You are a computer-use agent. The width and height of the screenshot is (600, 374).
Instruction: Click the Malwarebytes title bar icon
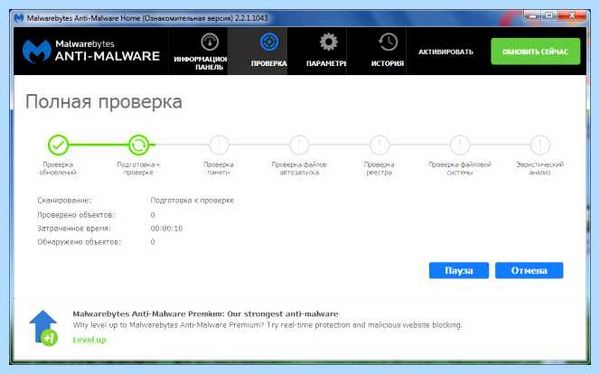coord(18,18)
